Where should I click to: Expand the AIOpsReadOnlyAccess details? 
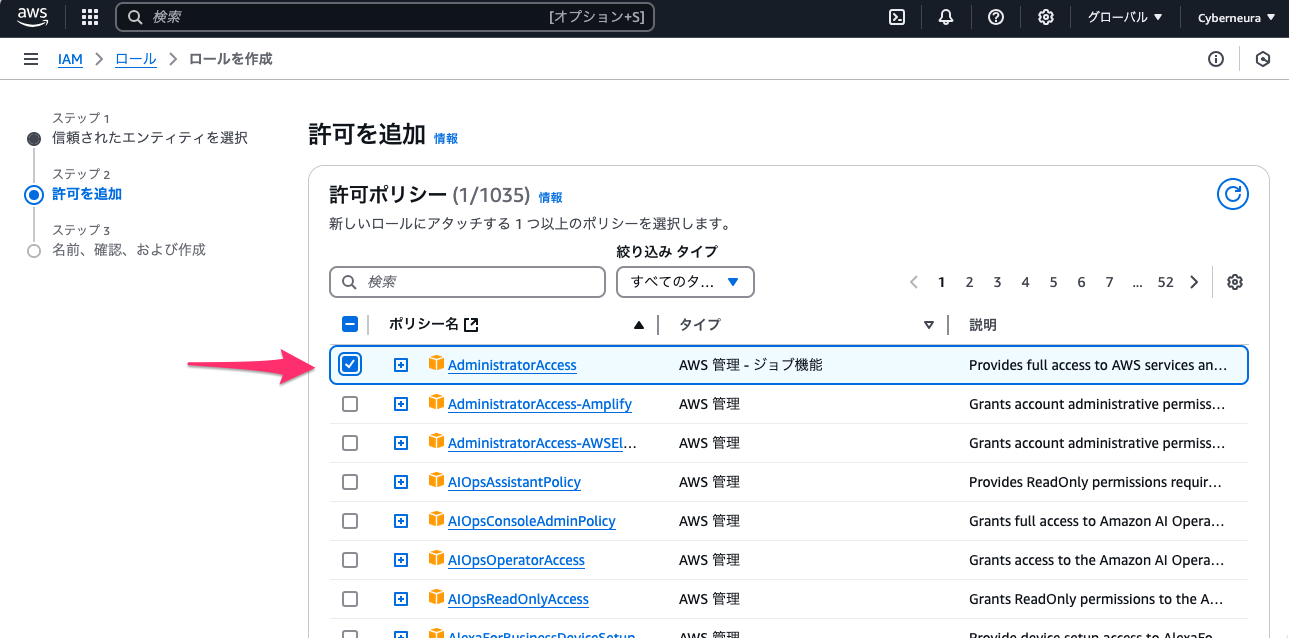coord(401,599)
